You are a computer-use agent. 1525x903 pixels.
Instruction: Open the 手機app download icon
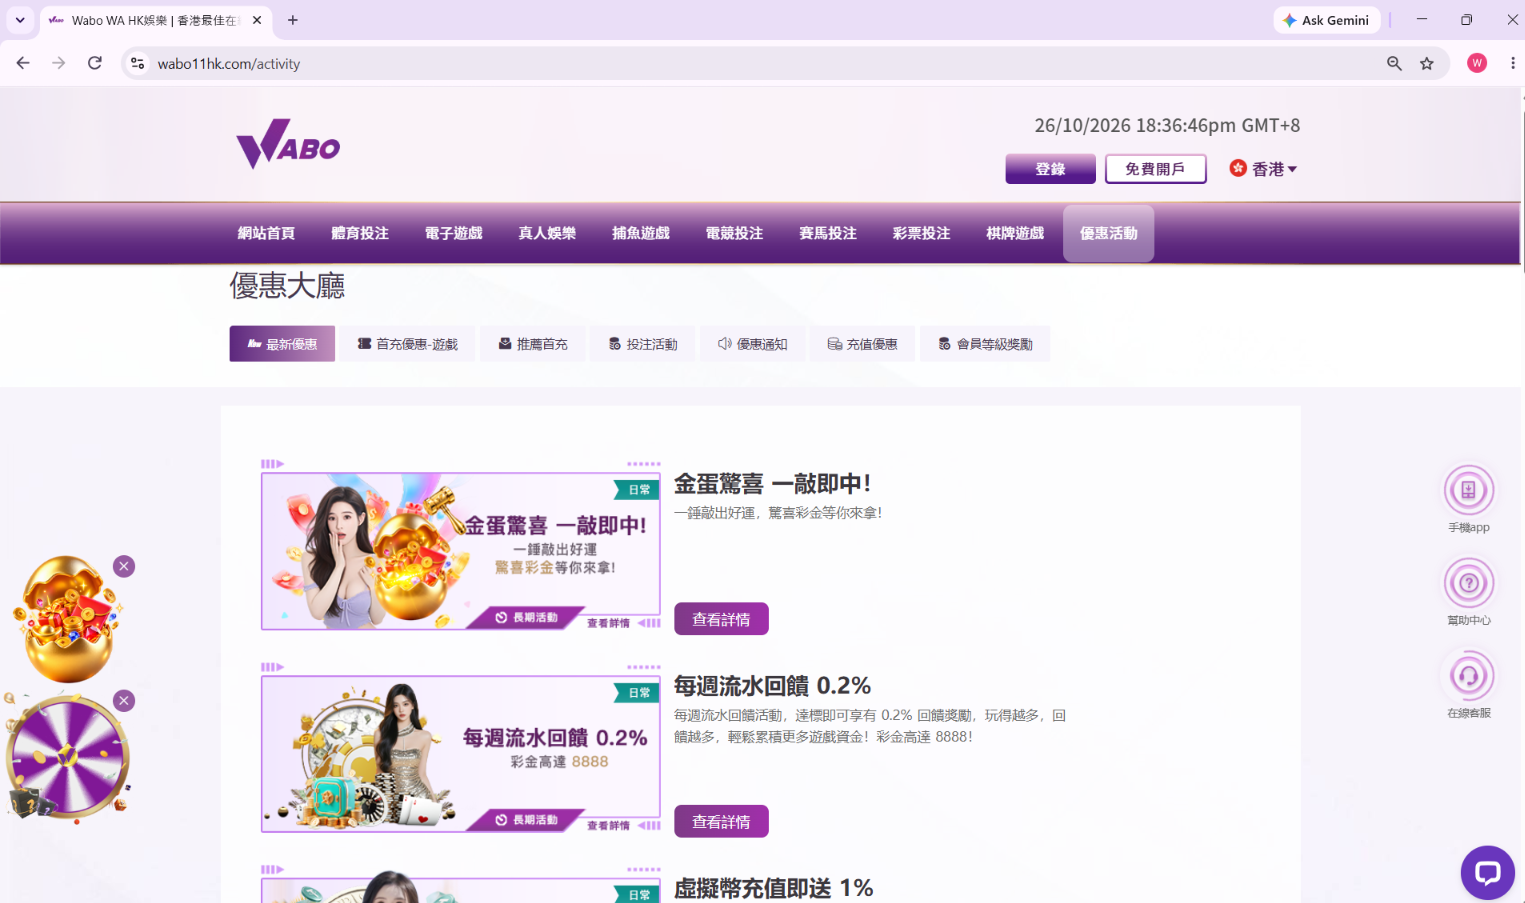point(1468,490)
